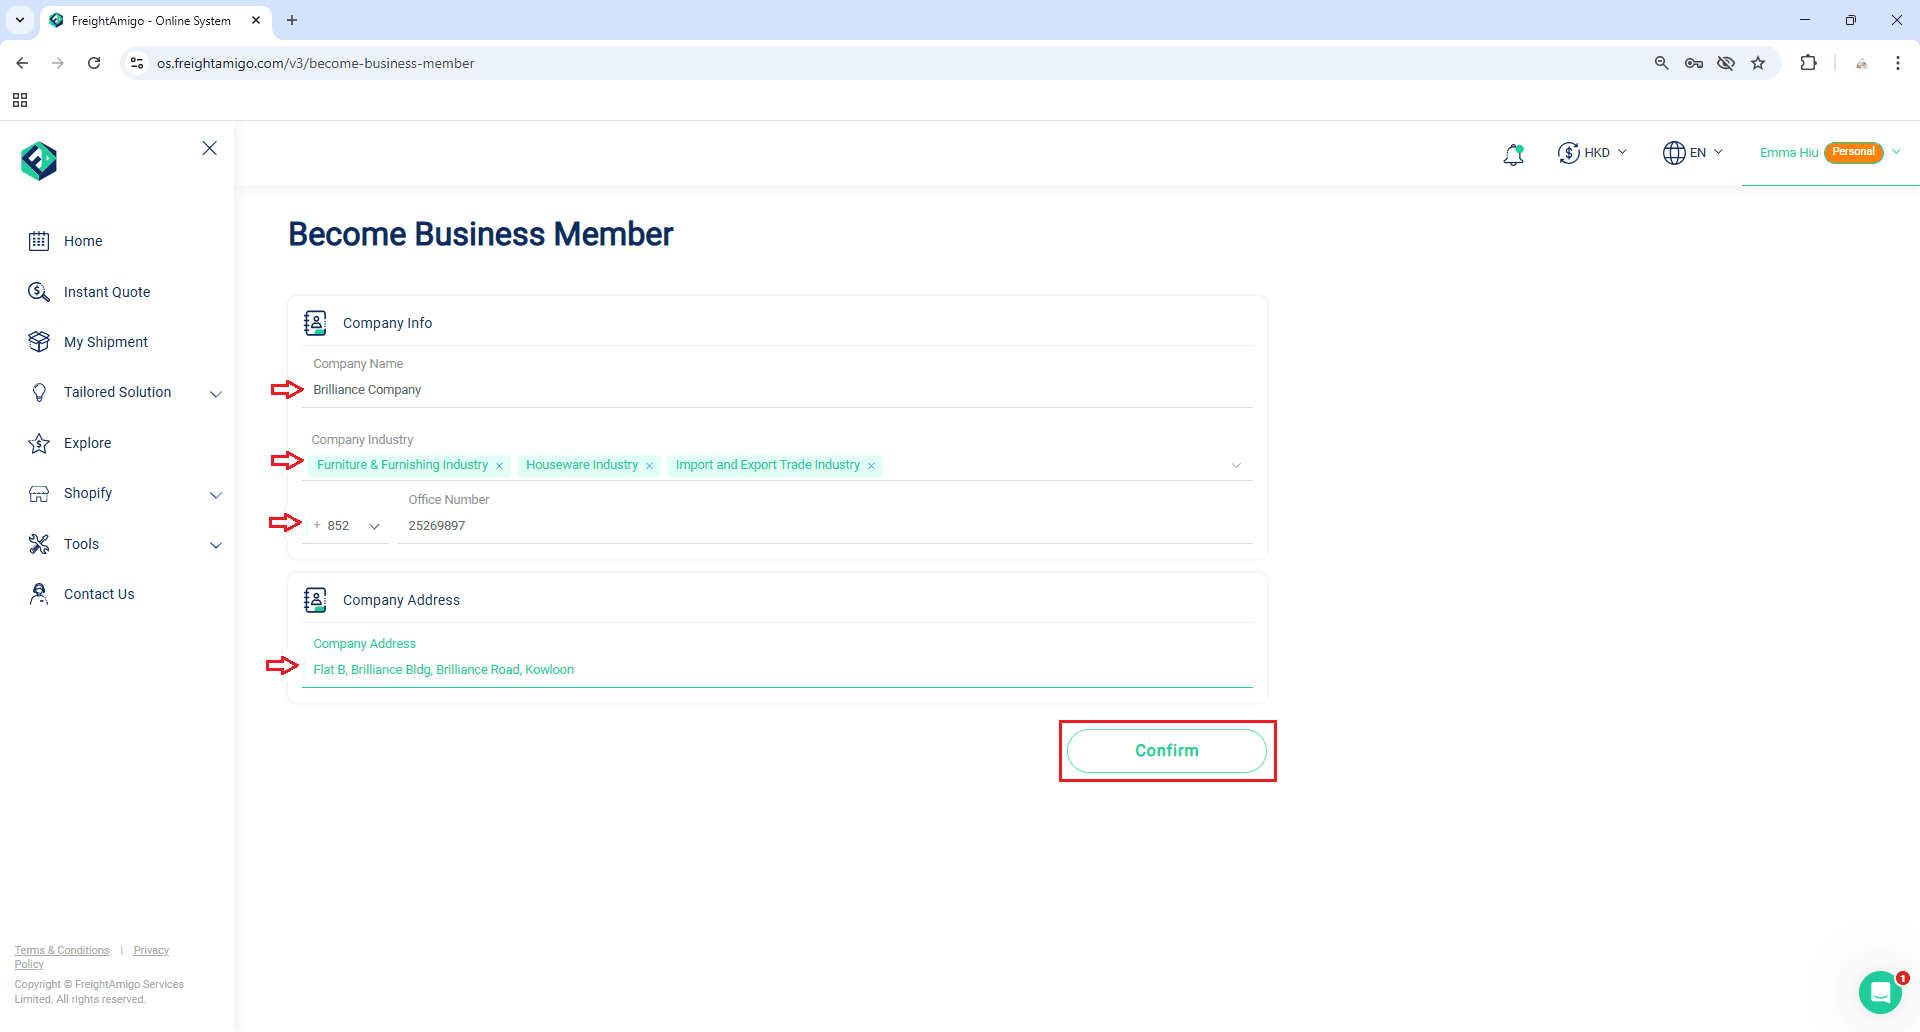Open the Emma Hiu account dropdown arrow

(1896, 152)
